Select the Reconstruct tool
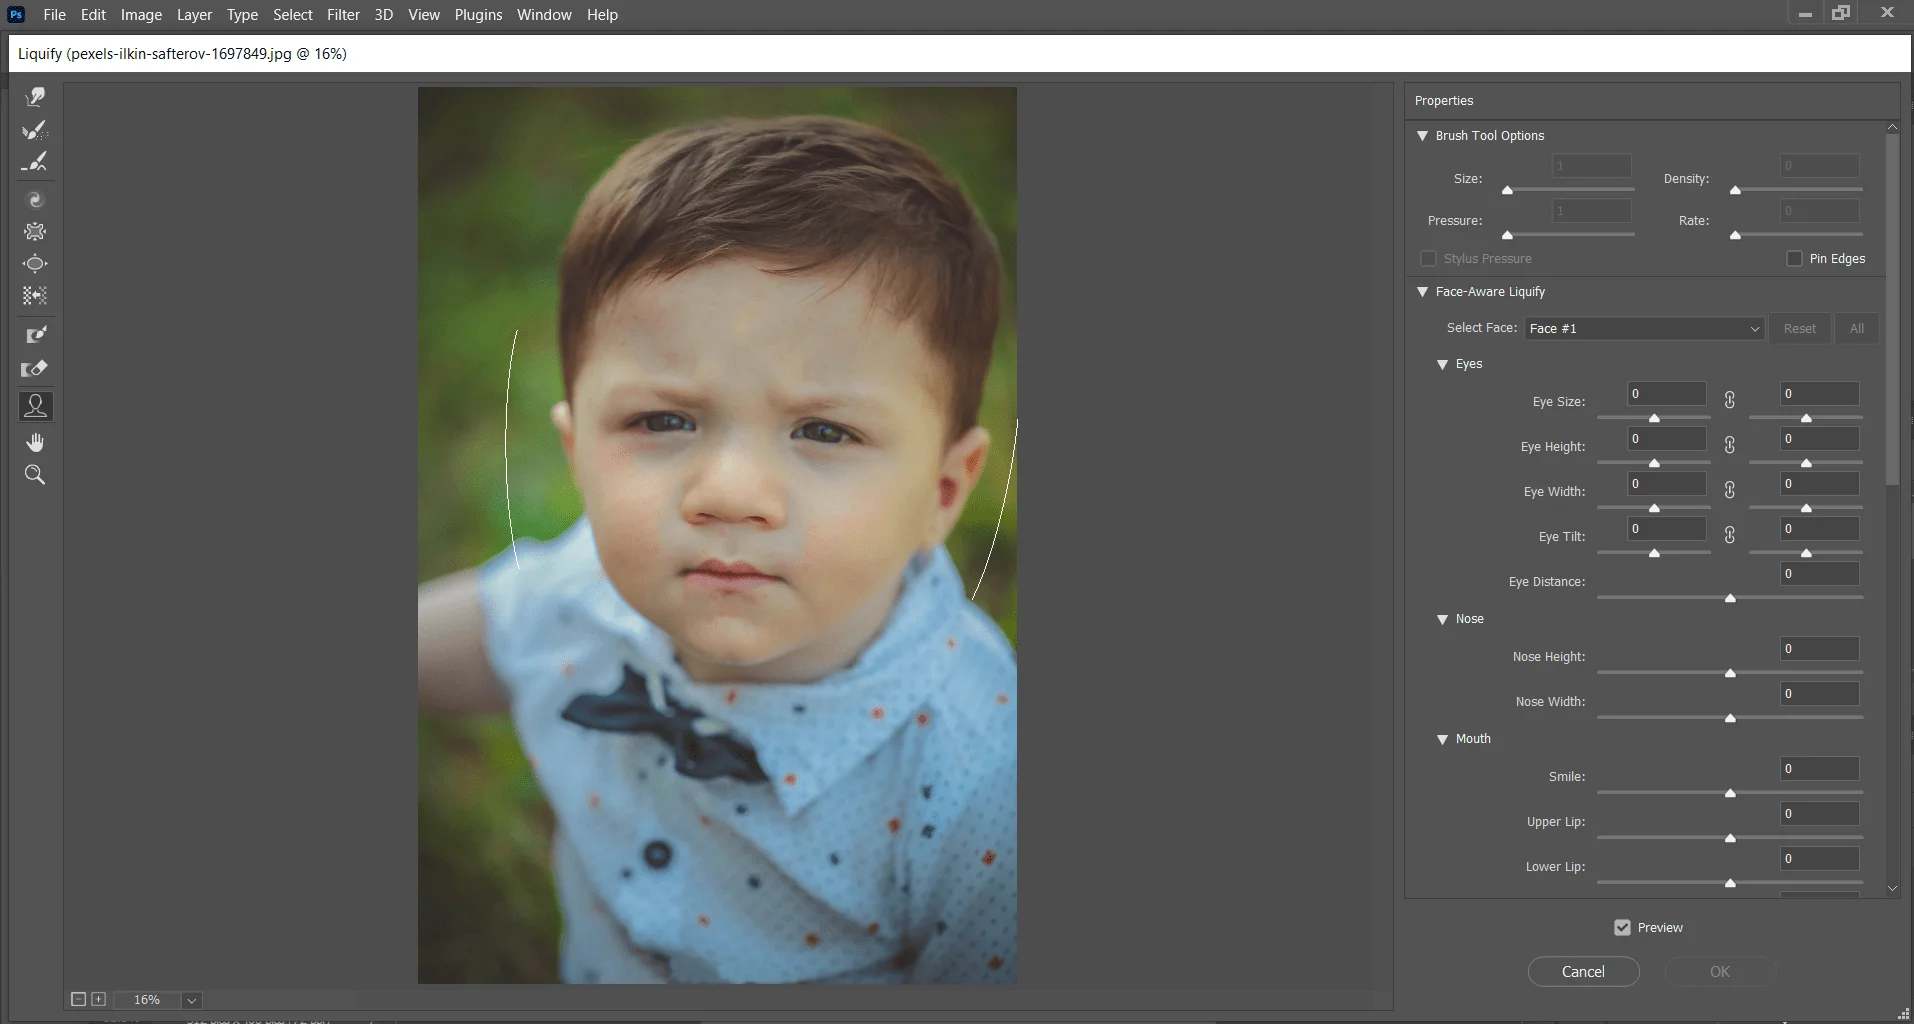 coord(35,130)
